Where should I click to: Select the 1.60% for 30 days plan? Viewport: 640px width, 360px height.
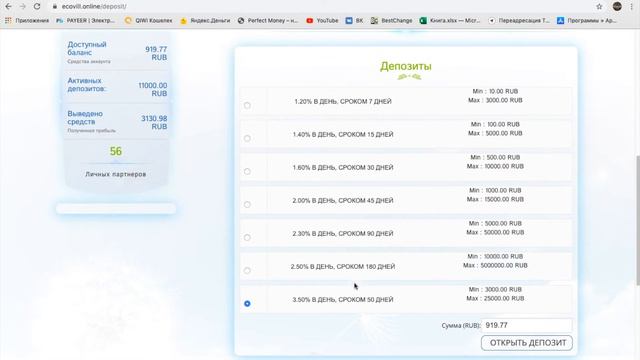(247, 171)
